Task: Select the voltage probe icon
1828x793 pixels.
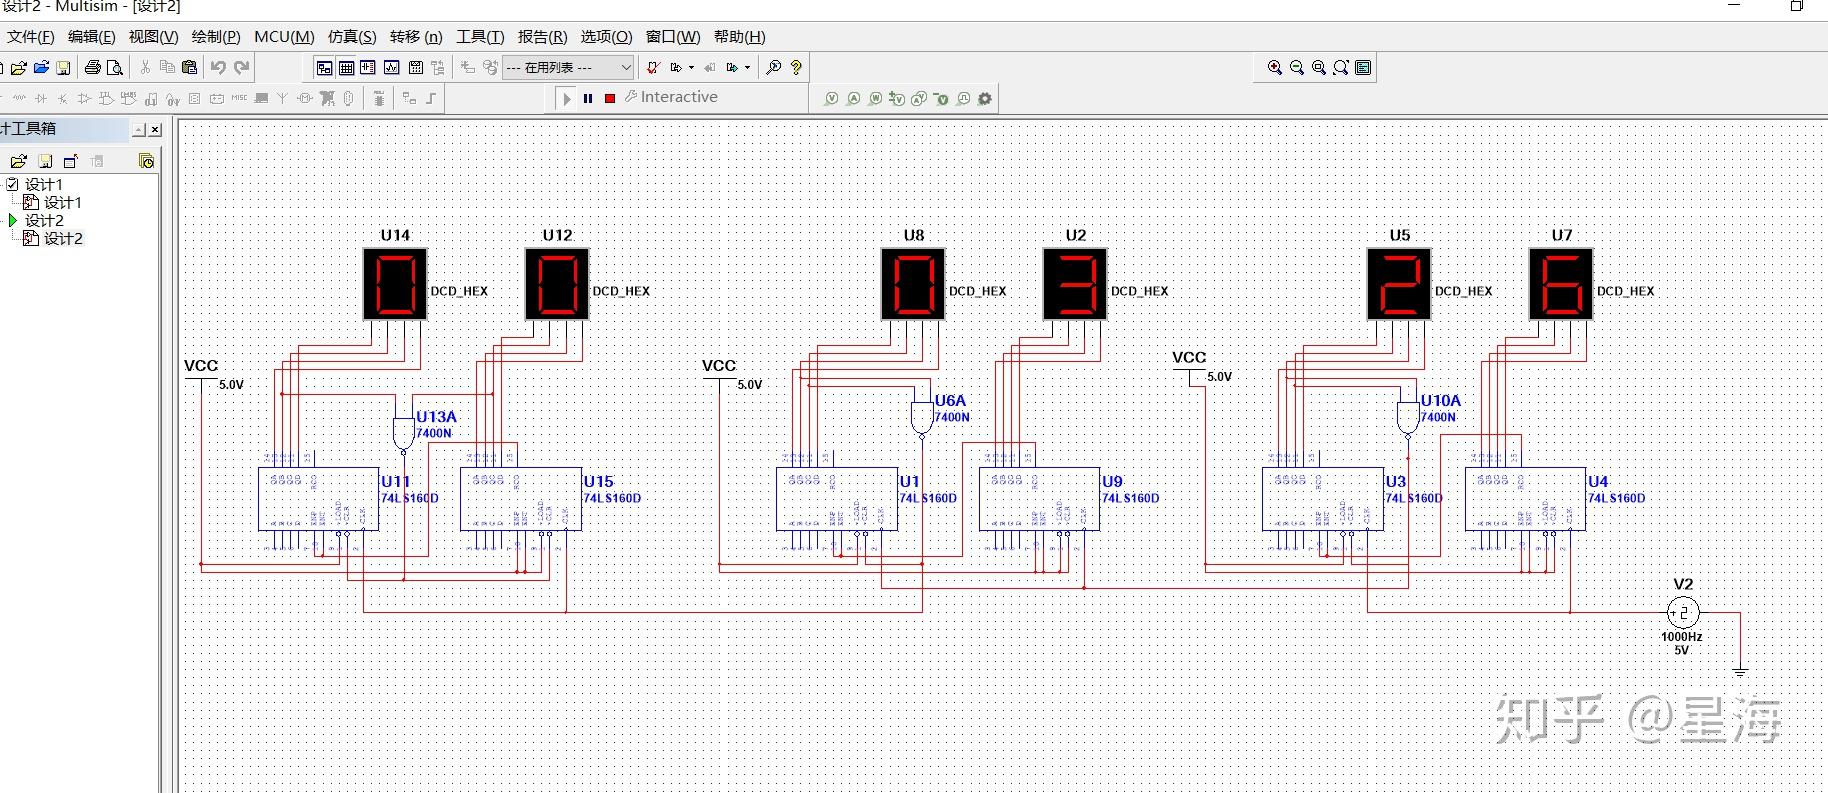Action: [x=831, y=99]
